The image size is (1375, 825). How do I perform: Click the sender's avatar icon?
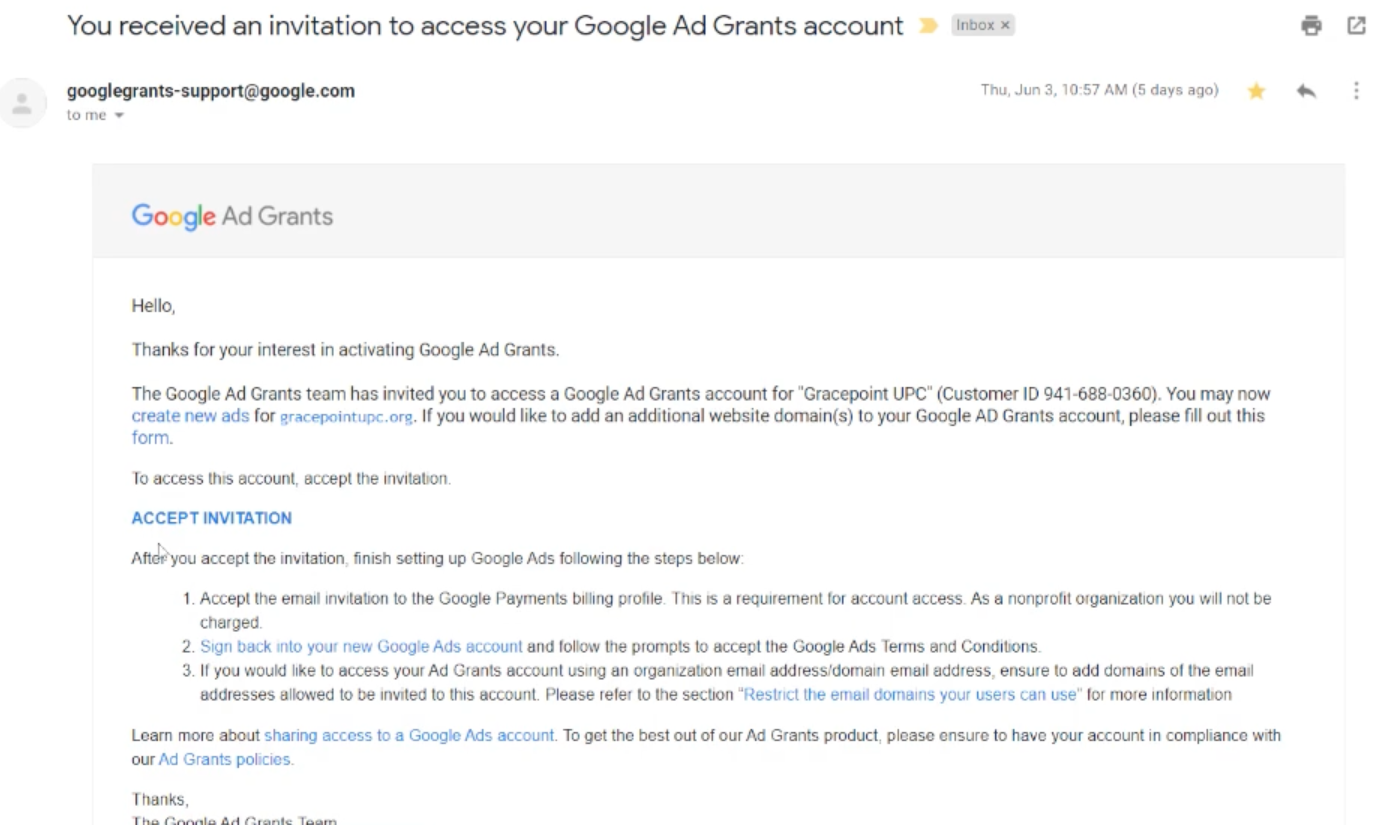[x=22, y=103]
